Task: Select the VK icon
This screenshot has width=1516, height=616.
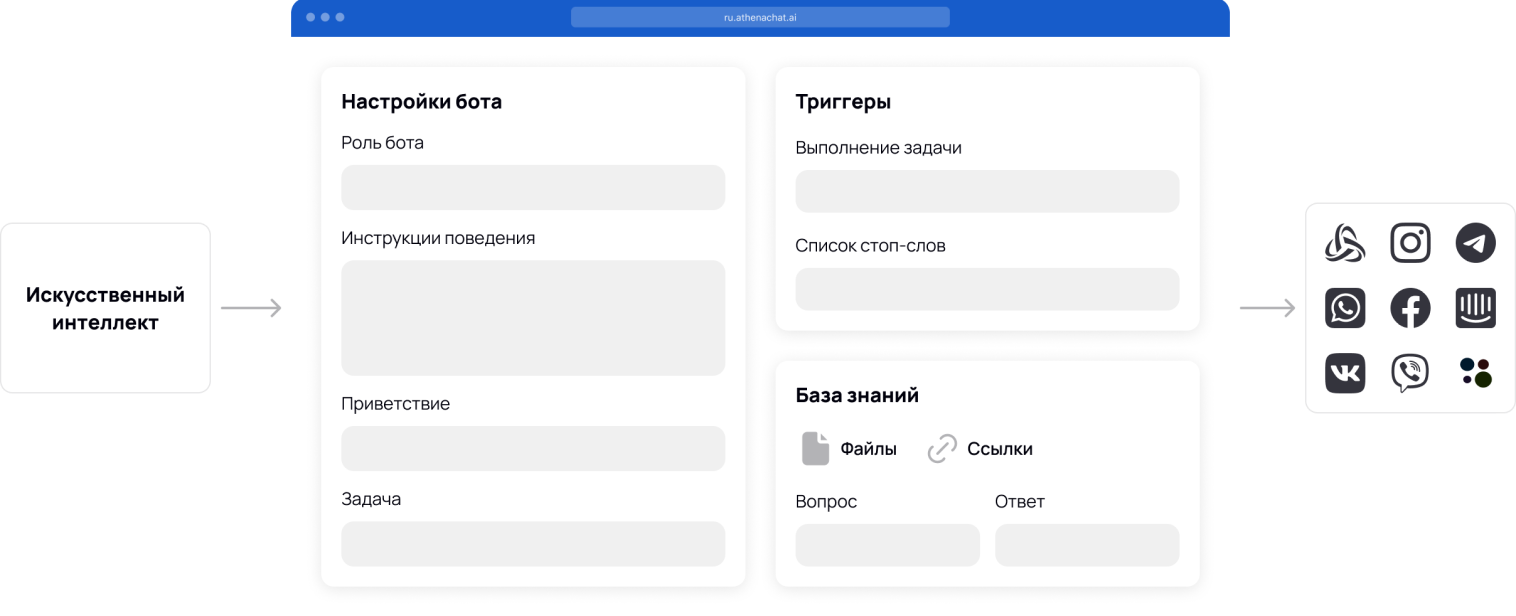Action: (1345, 373)
